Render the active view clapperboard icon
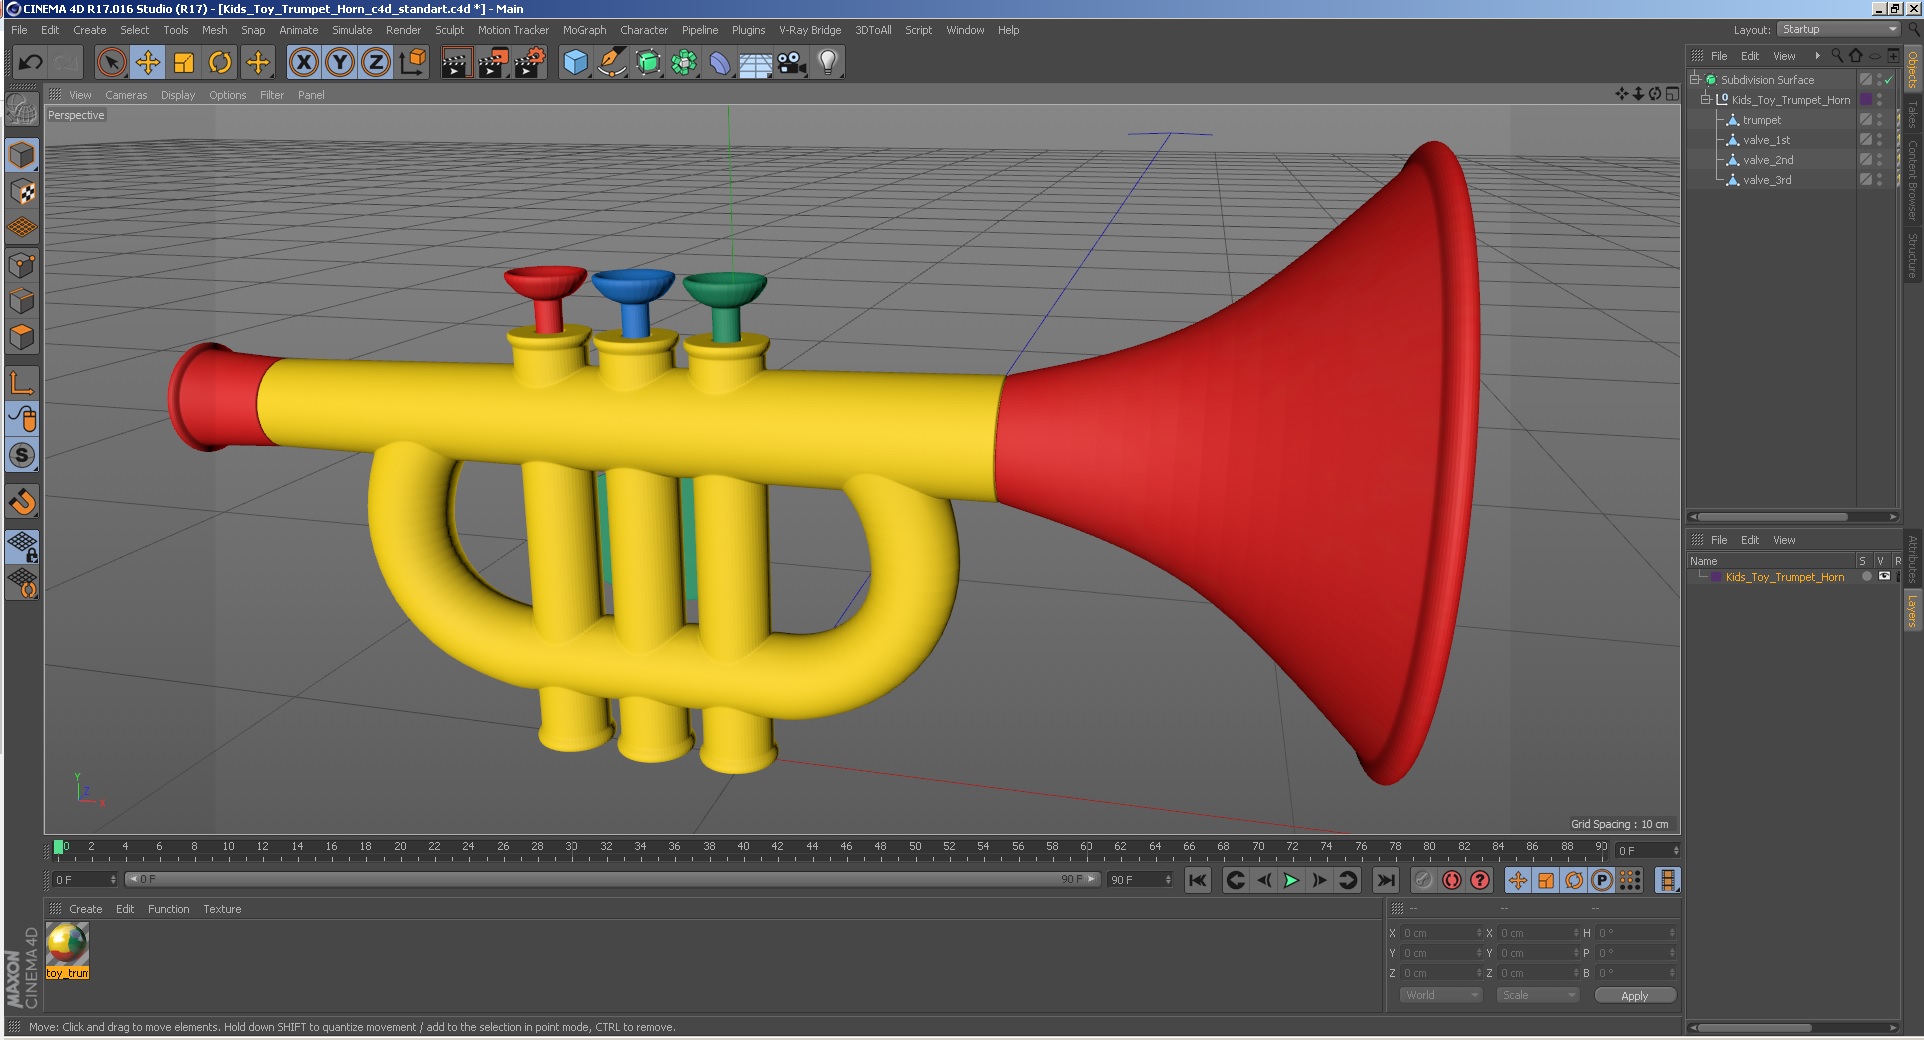This screenshot has width=1924, height=1040. click(x=456, y=63)
